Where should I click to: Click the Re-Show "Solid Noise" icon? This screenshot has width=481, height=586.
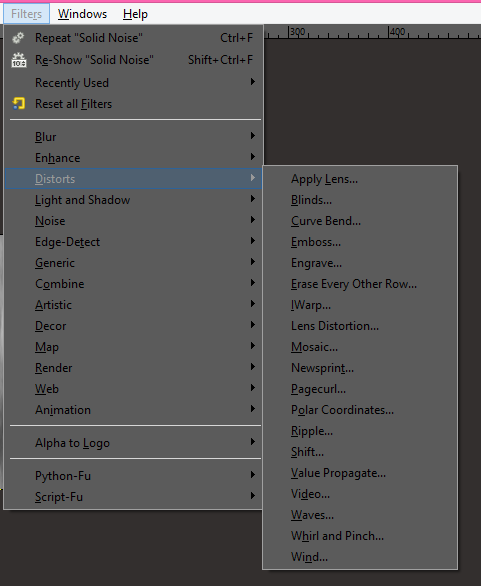click(x=19, y=60)
